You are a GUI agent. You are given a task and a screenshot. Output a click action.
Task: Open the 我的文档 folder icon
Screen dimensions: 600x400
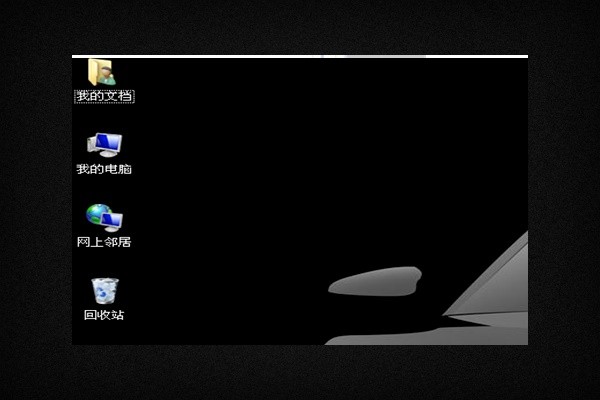point(102,72)
